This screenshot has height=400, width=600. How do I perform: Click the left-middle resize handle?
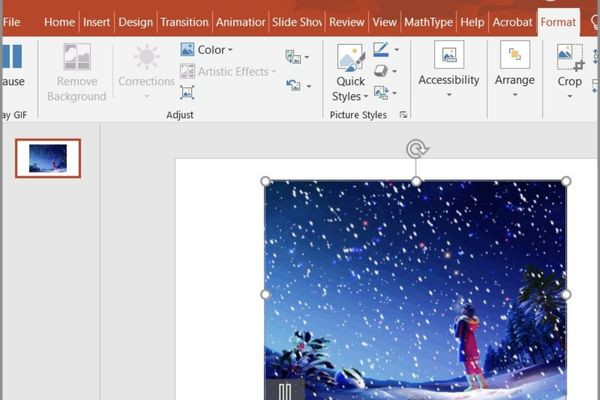point(265,294)
